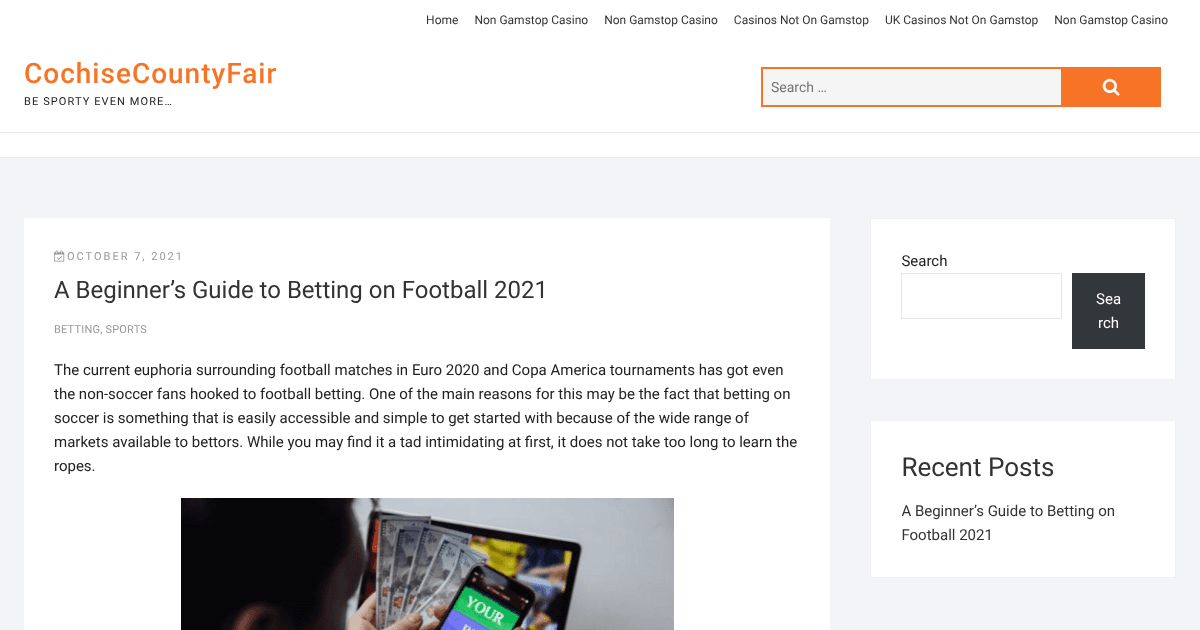Open the SPORTS category link
The width and height of the screenshot is (1200, 630).
click(x=126, y=329)
